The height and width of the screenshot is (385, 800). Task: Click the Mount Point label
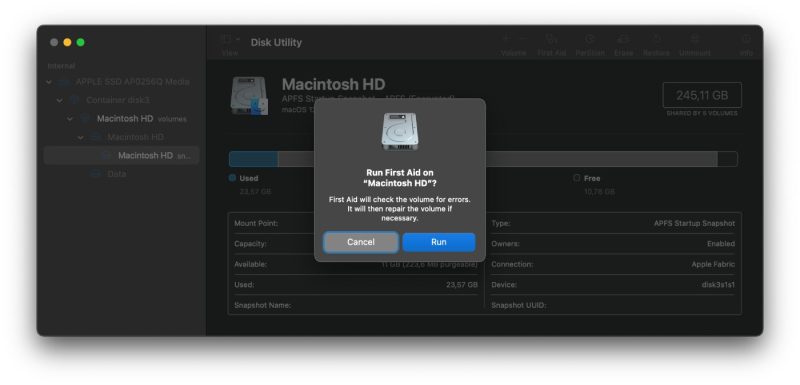pos(256,223)
